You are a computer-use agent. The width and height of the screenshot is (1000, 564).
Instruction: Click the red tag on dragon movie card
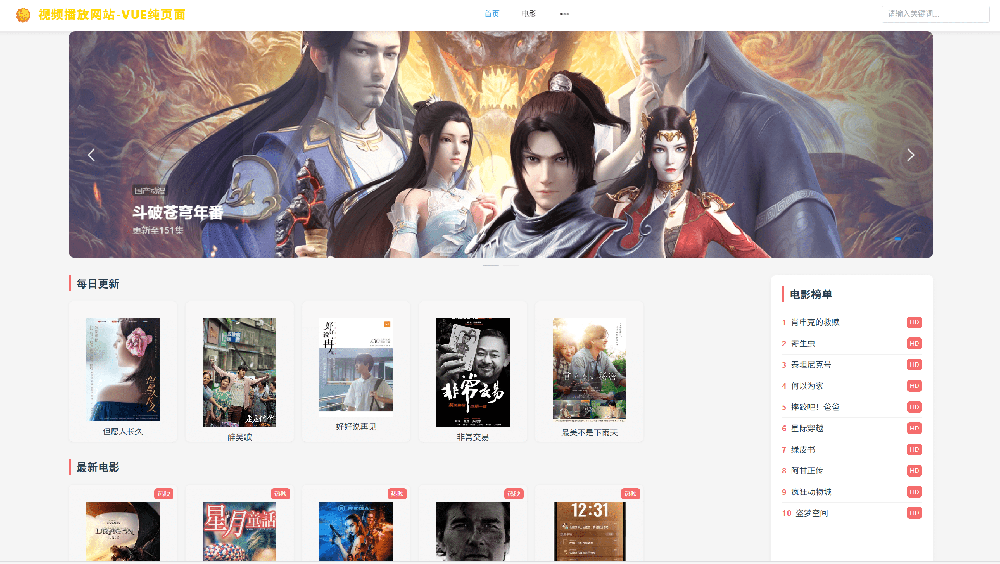164,493
